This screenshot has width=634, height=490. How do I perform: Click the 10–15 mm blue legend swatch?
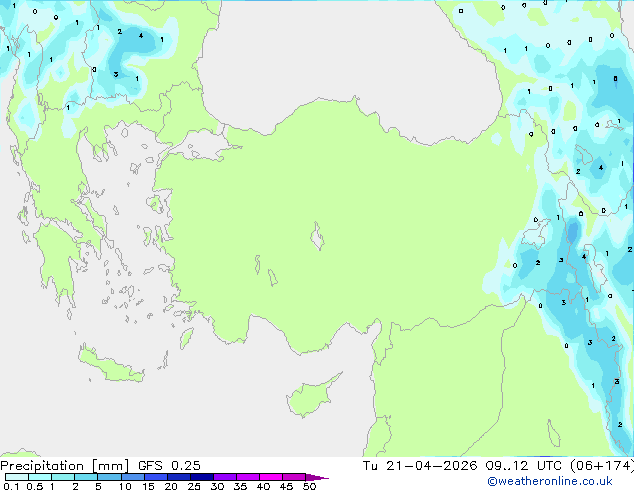coord(132,477)
